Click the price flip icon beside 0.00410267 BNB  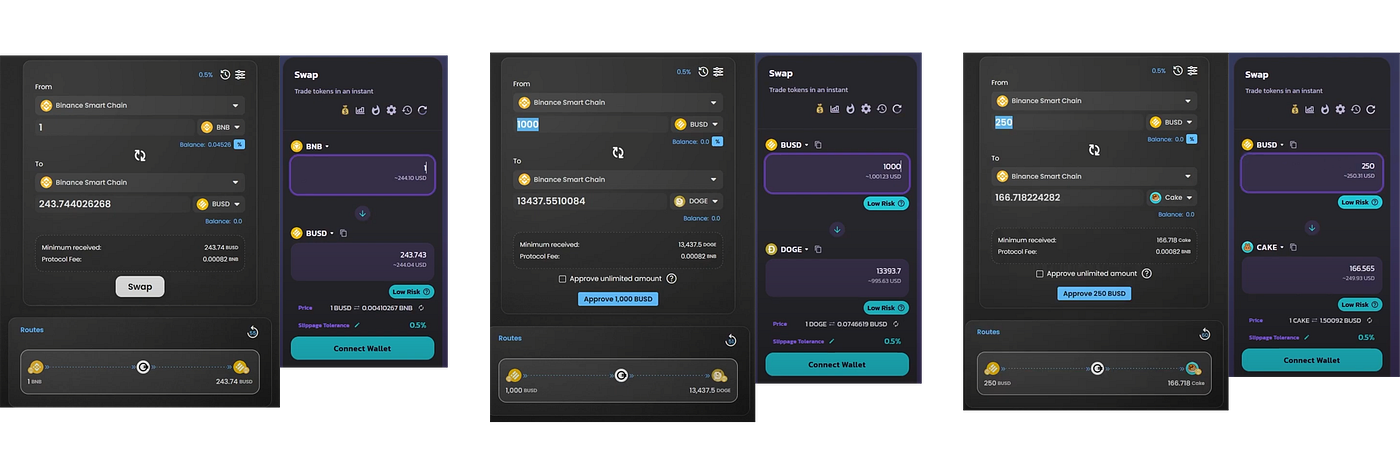[x=422, y=308]
